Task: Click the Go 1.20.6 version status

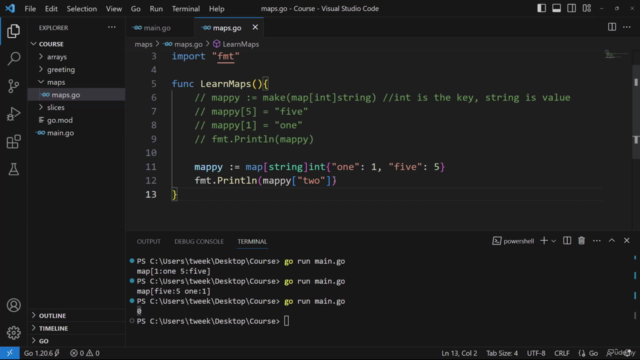Action: [x=41, y=353]
